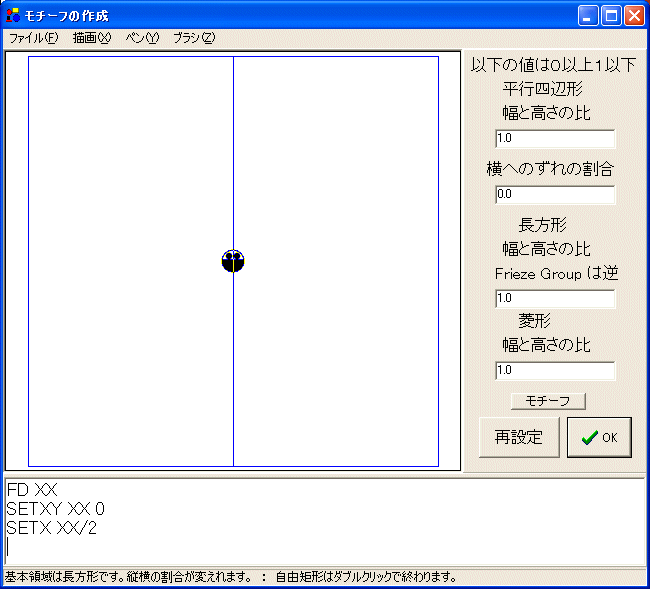Click the 'SETX XX/2' command line

pos(51,528)
